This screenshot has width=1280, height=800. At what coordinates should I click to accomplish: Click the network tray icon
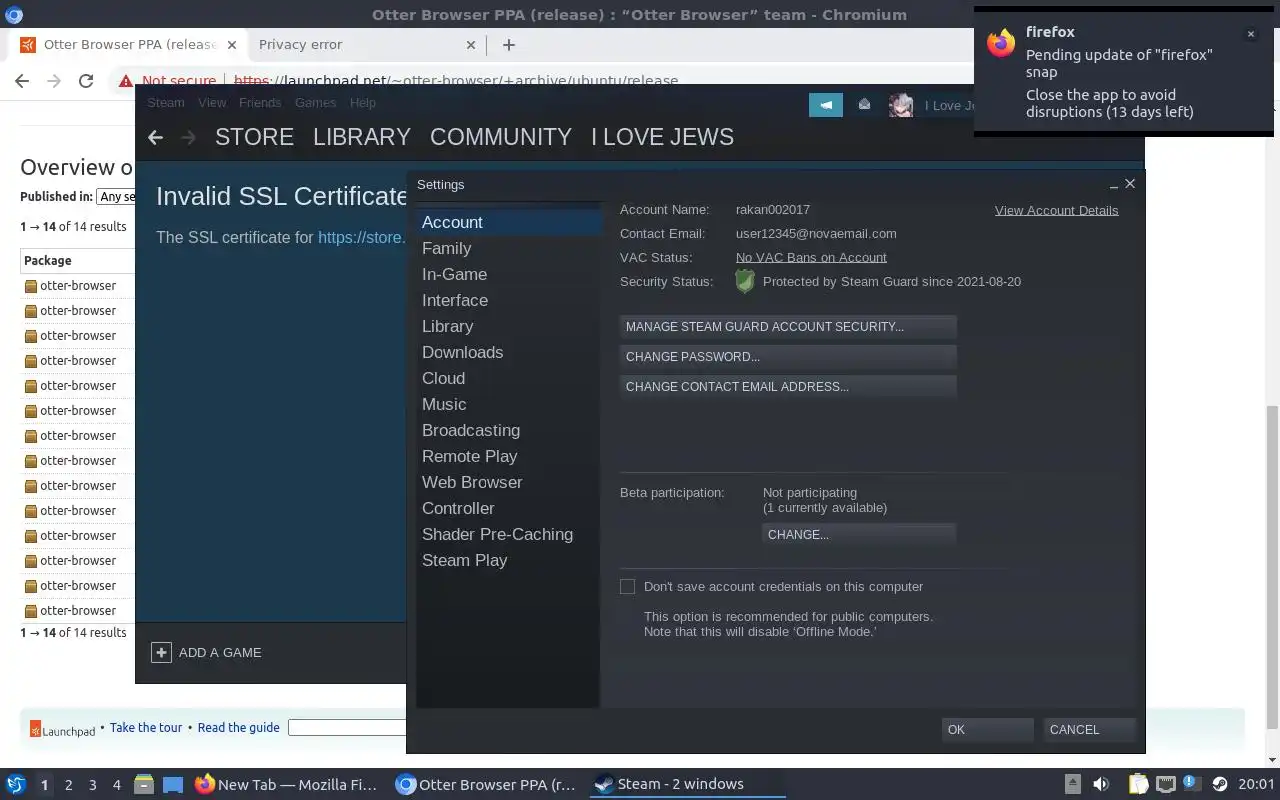[x=1165, y=784]
